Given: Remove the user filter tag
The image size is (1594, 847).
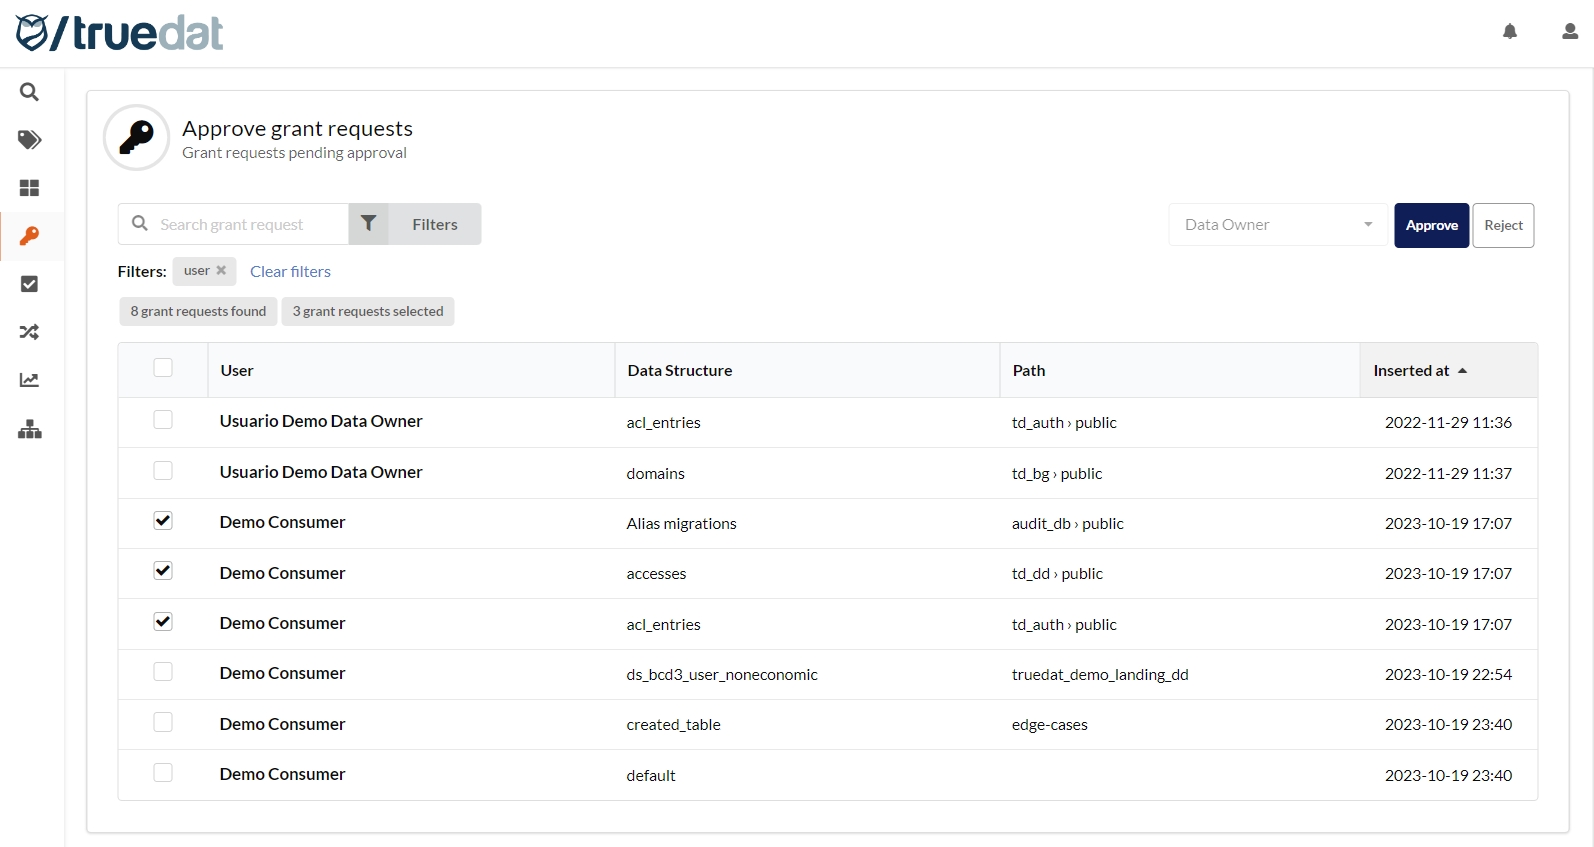Looking at the screenshot, I should [221, 271].
